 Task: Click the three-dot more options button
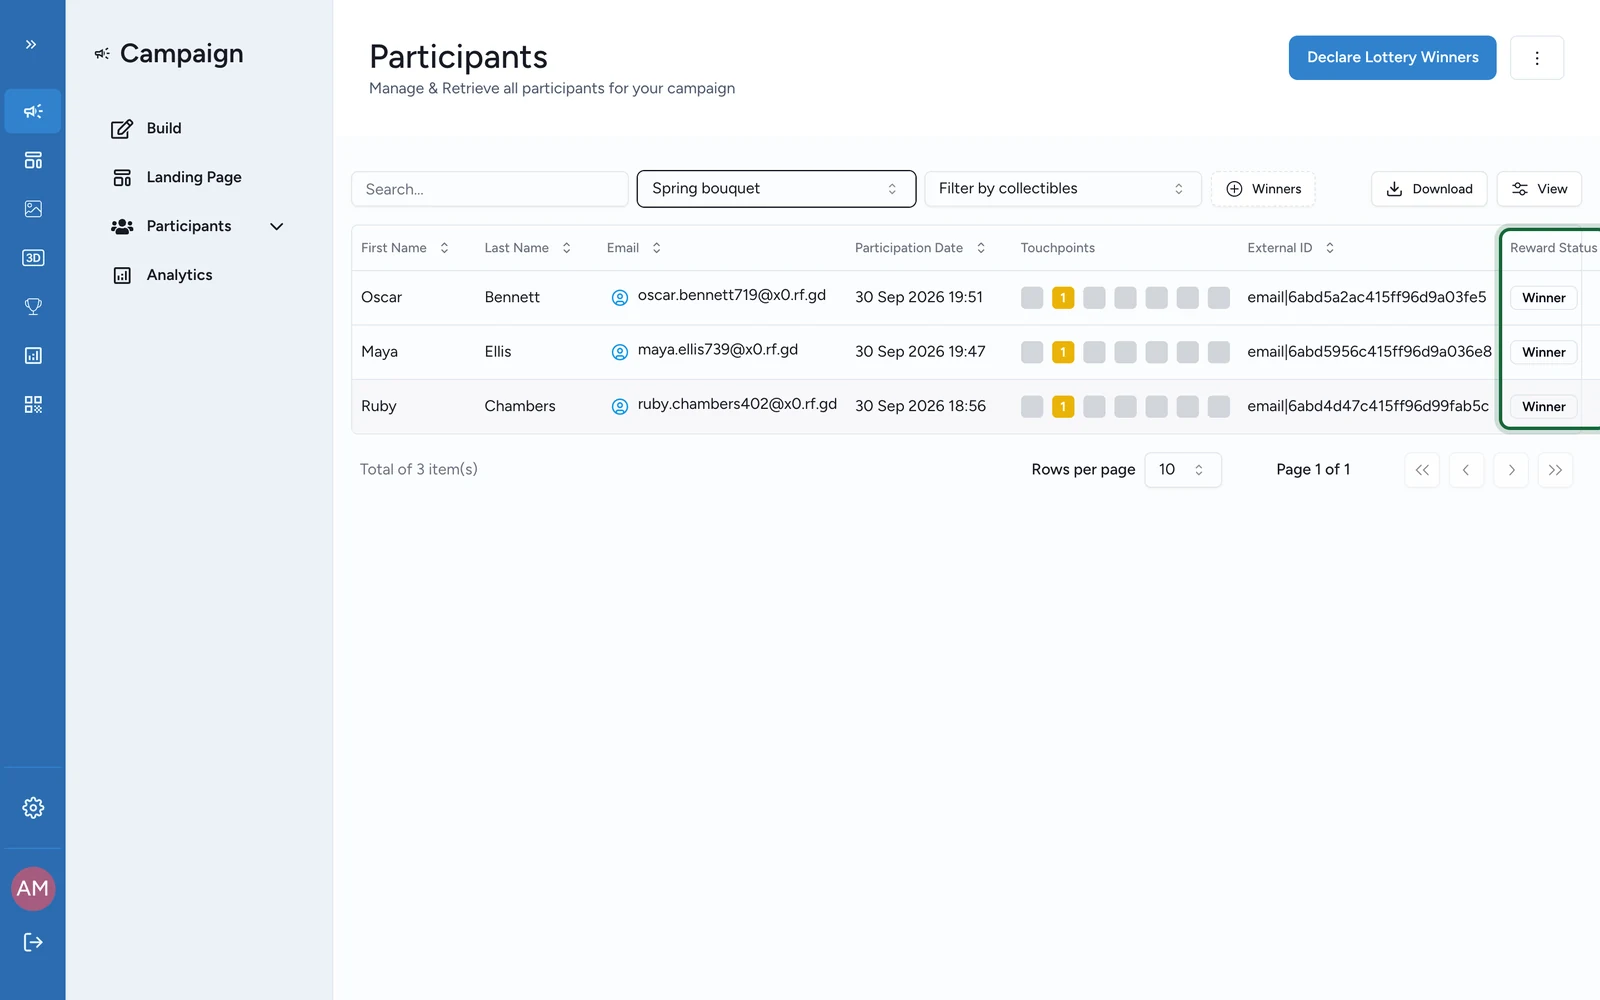point(1537,58)
